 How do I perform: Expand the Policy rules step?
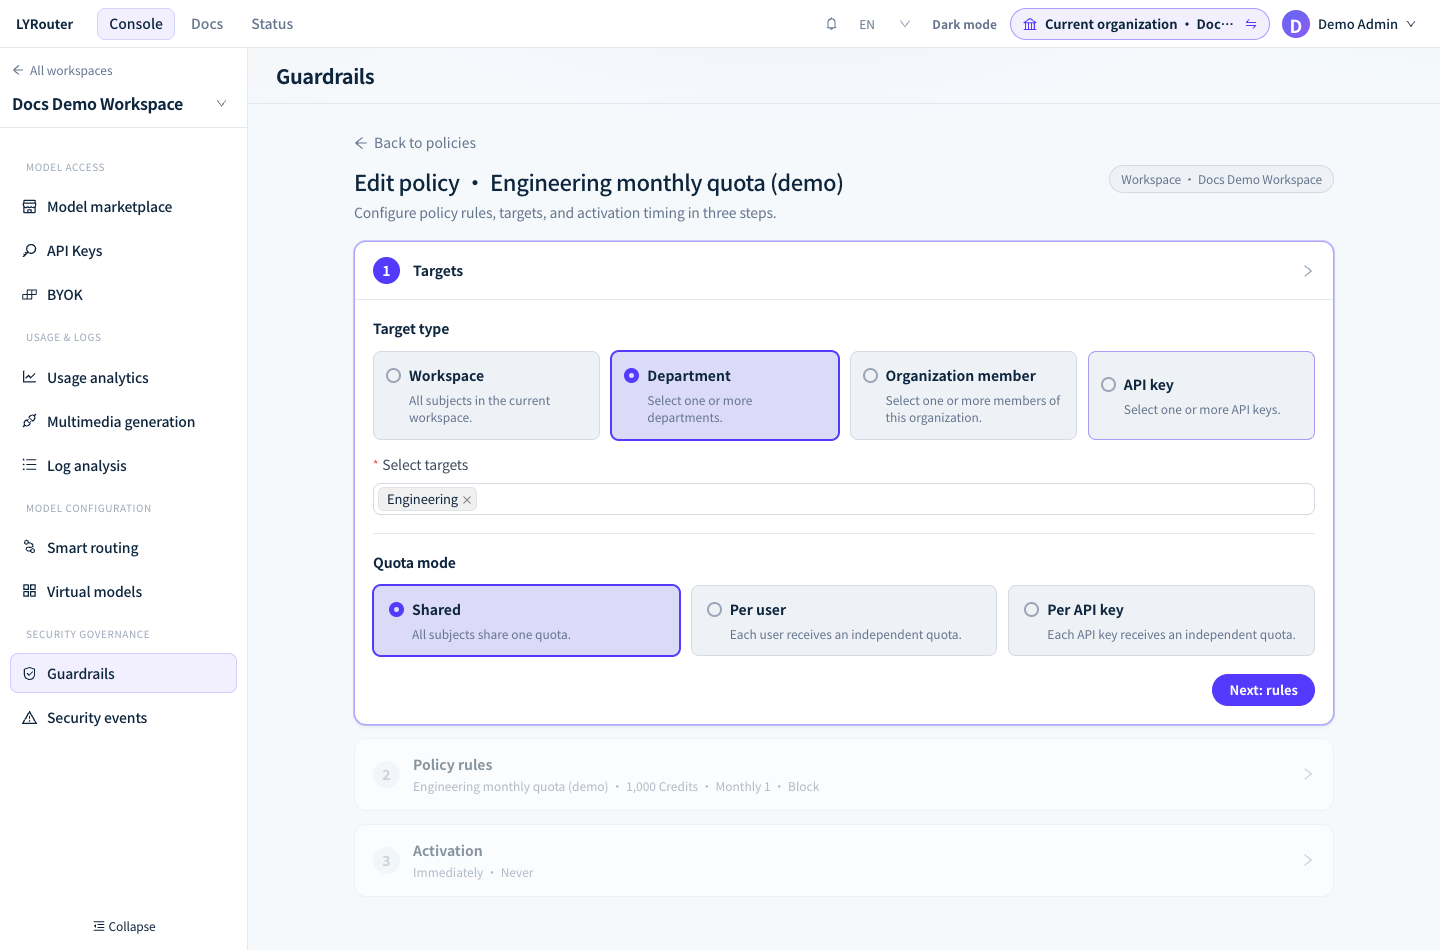(x=844, y=775)
